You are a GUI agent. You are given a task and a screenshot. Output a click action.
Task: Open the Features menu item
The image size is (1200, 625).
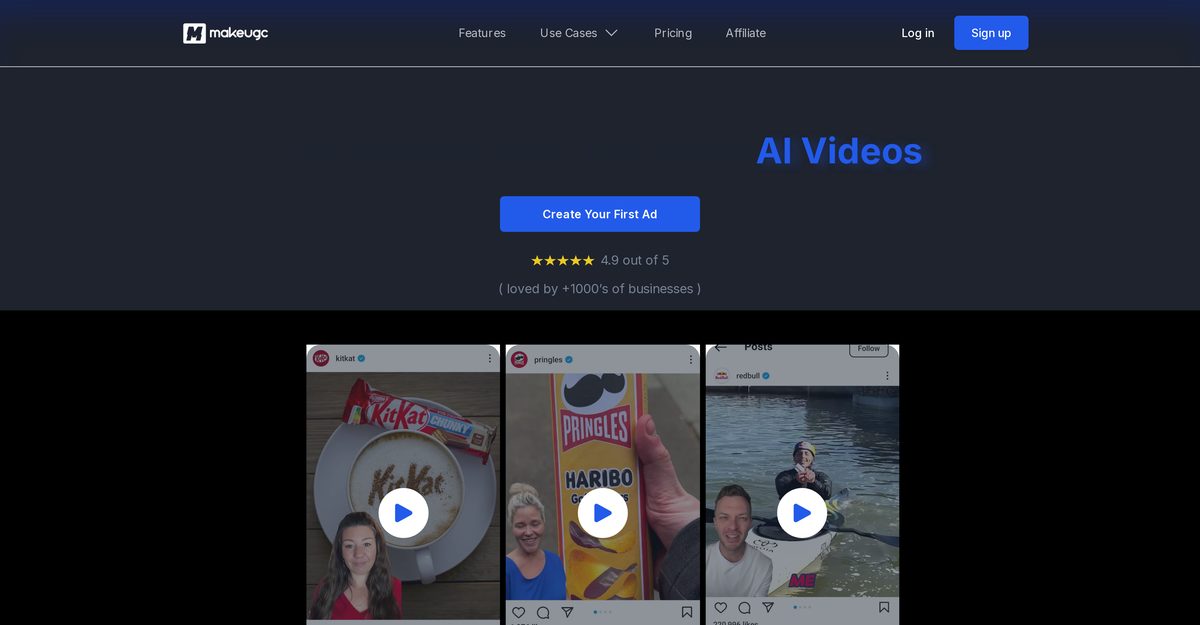482,33
